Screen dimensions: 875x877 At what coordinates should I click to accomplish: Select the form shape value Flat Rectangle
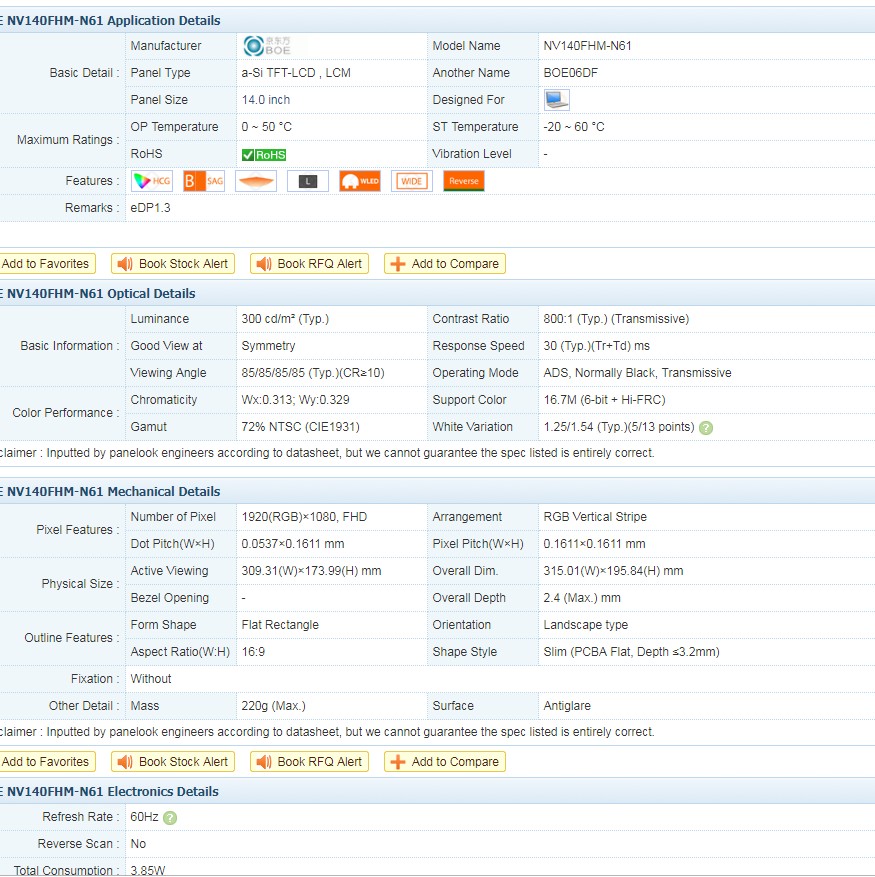coord(280,625)
